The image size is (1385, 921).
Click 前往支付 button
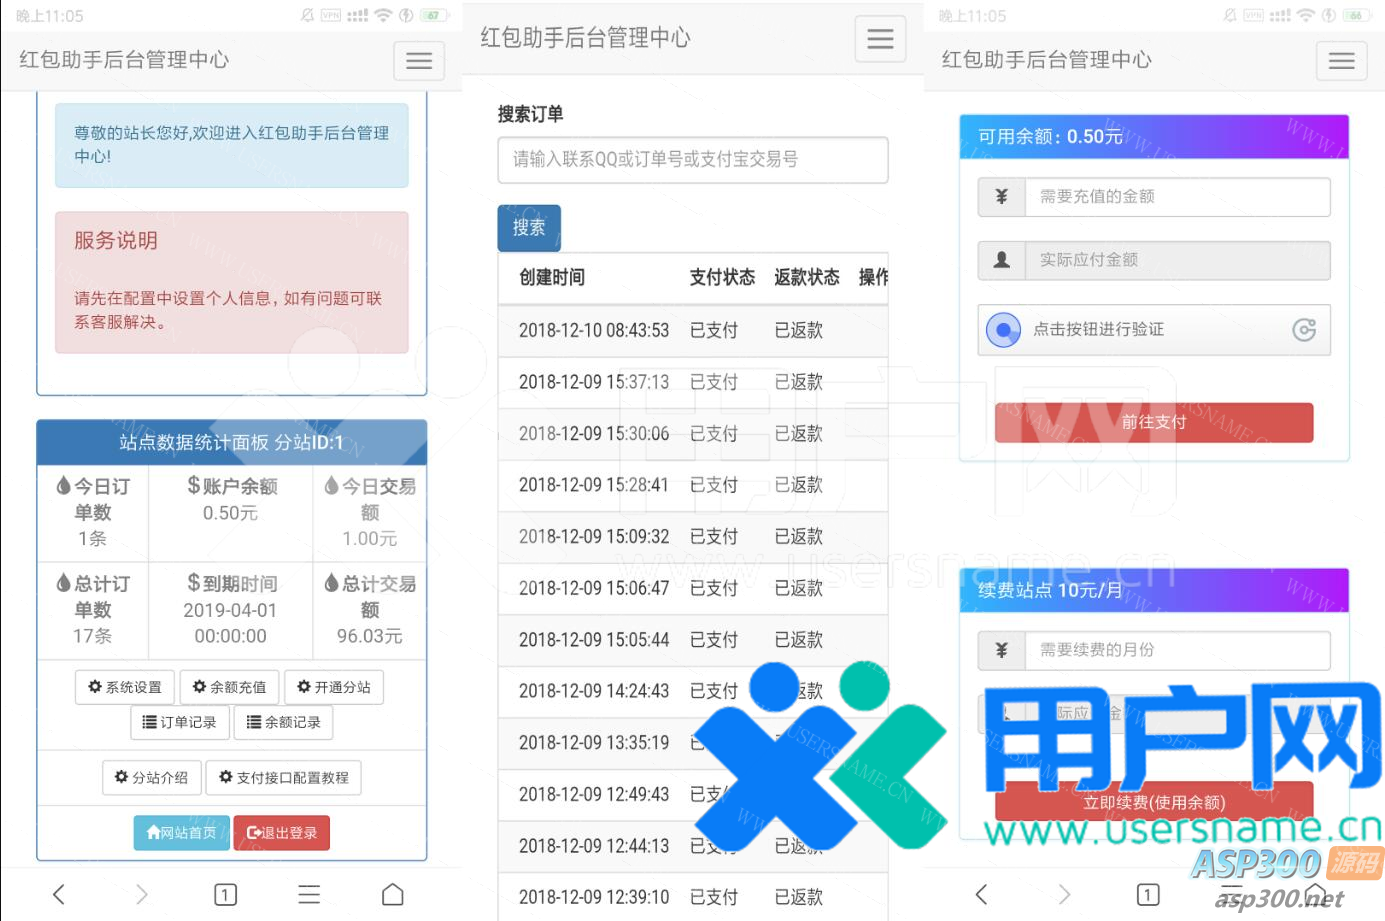click(1154, 422)
